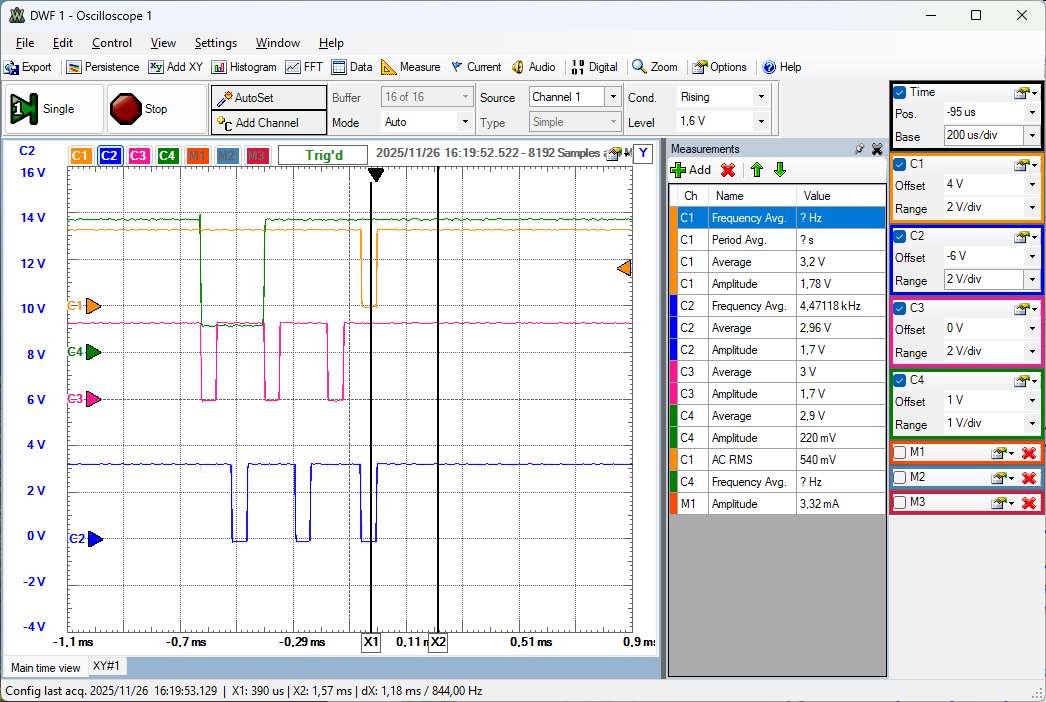Open the Settings menu

click(215, 43)
